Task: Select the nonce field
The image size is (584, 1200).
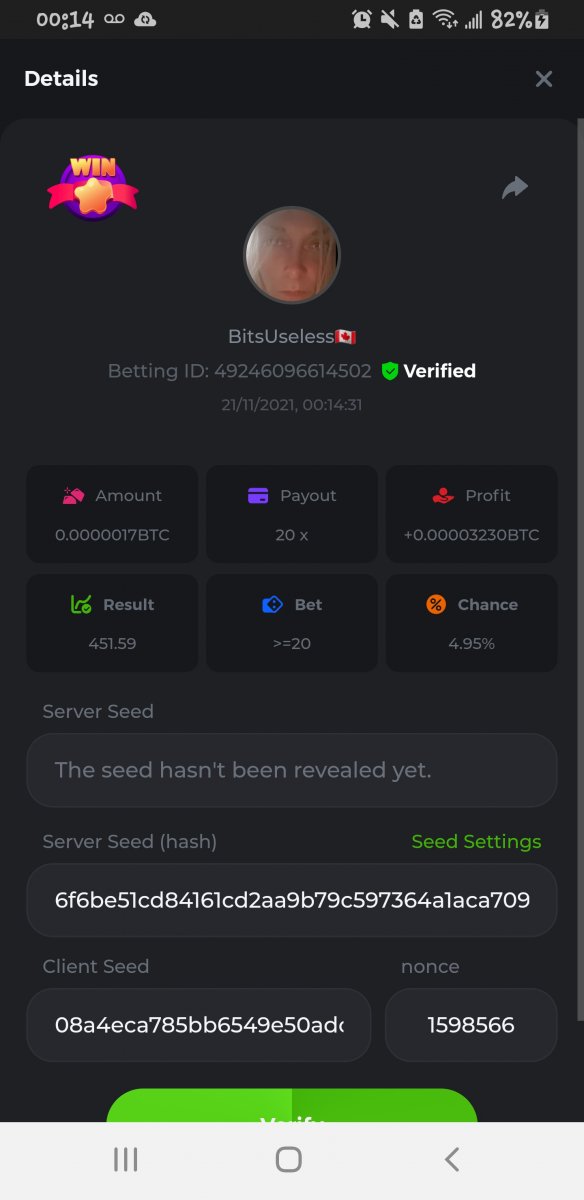Action: tap(471, 1025)
